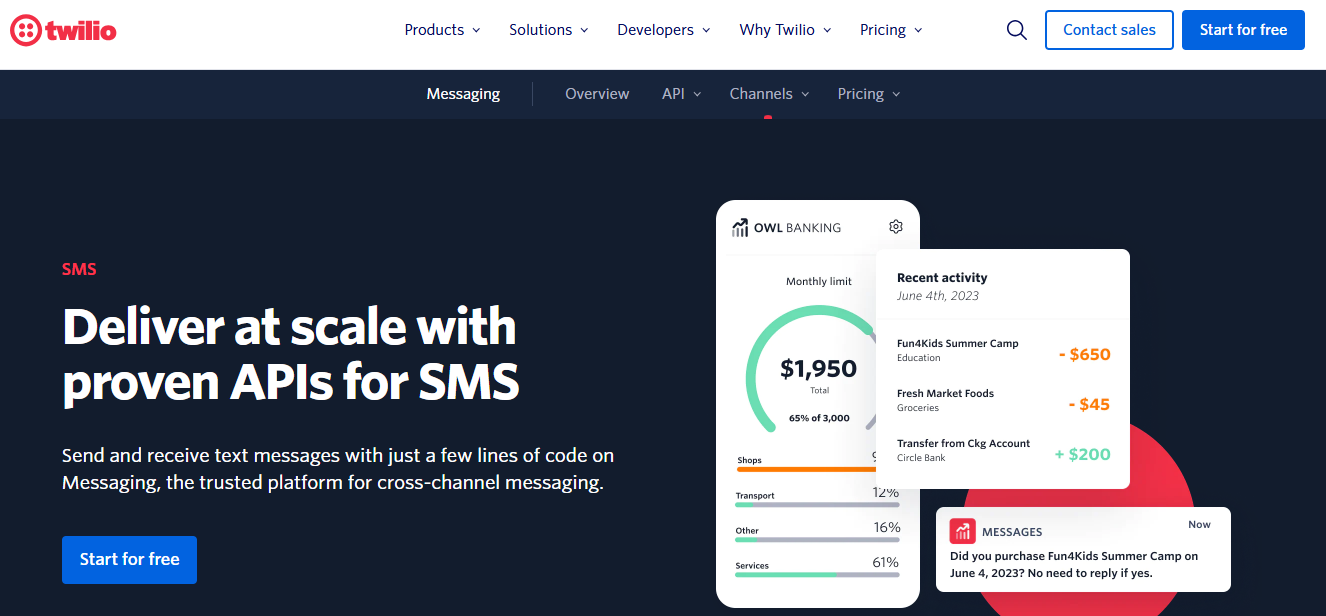Click the hero Start for free button

(129, 559)
